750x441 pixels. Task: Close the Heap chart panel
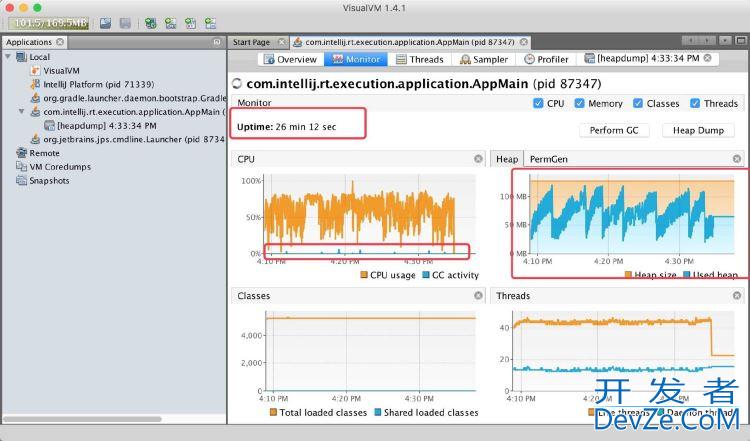pyautogui.click(x=737, y=159)
